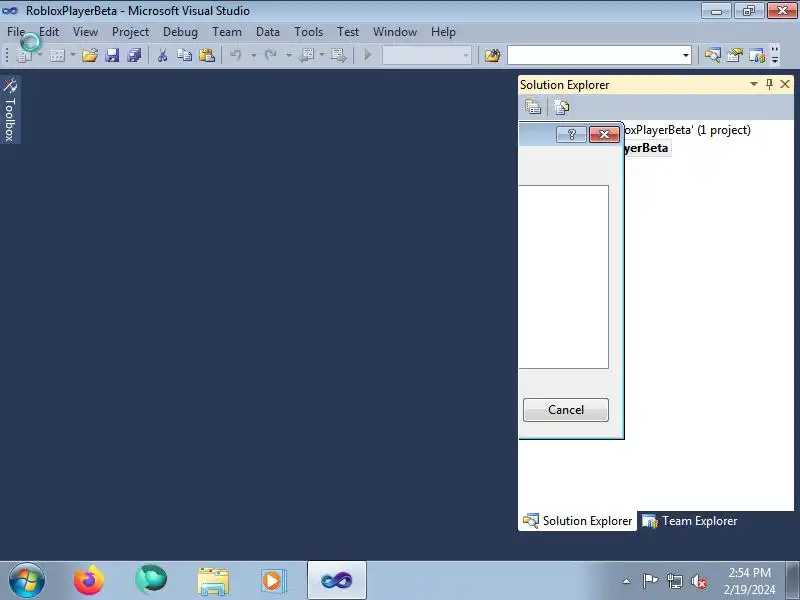The height and width of the screenshot is (600, 800).
Task: Click the Paste clipboard icon
Action: pos(207,55)
